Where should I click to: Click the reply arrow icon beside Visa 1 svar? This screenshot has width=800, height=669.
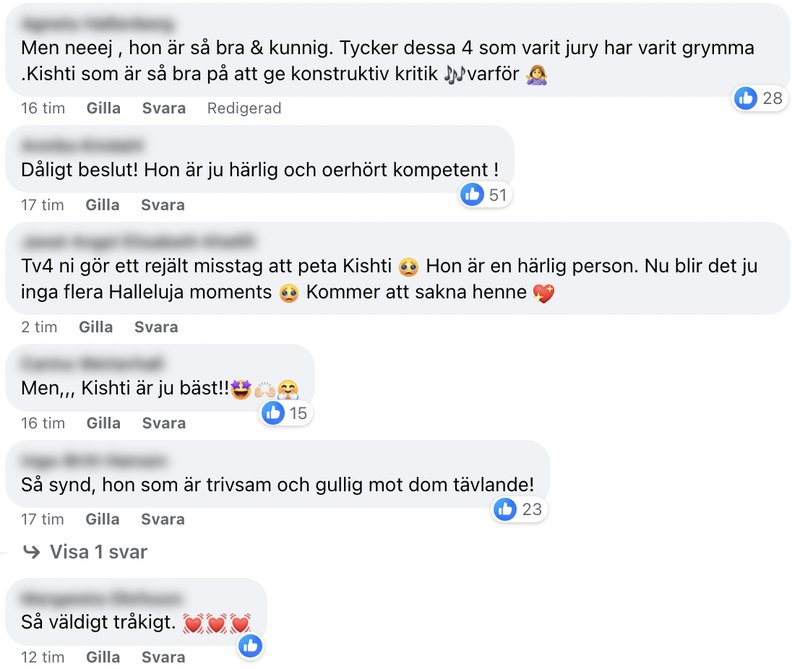(x=32, y=552)
